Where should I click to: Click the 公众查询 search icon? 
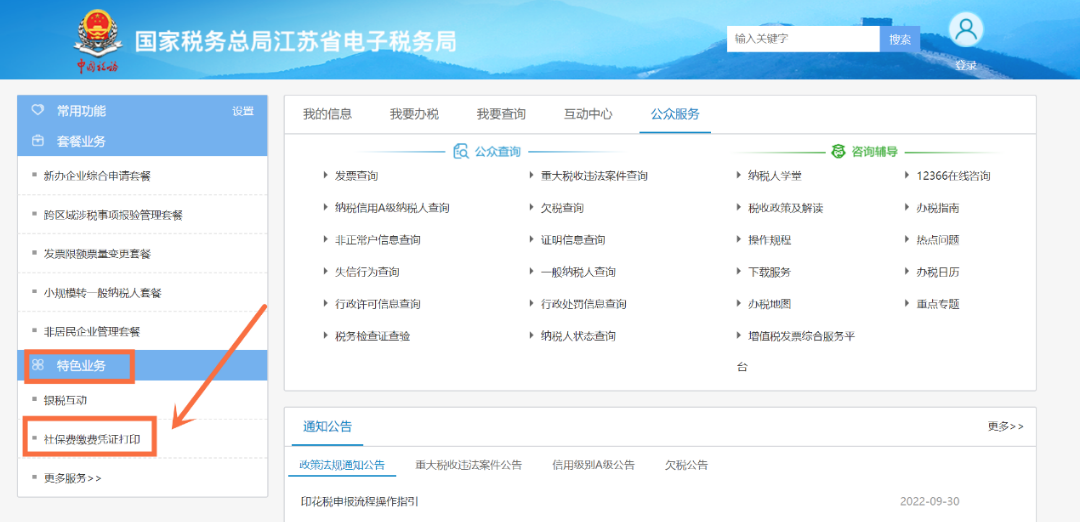(461, 152)
